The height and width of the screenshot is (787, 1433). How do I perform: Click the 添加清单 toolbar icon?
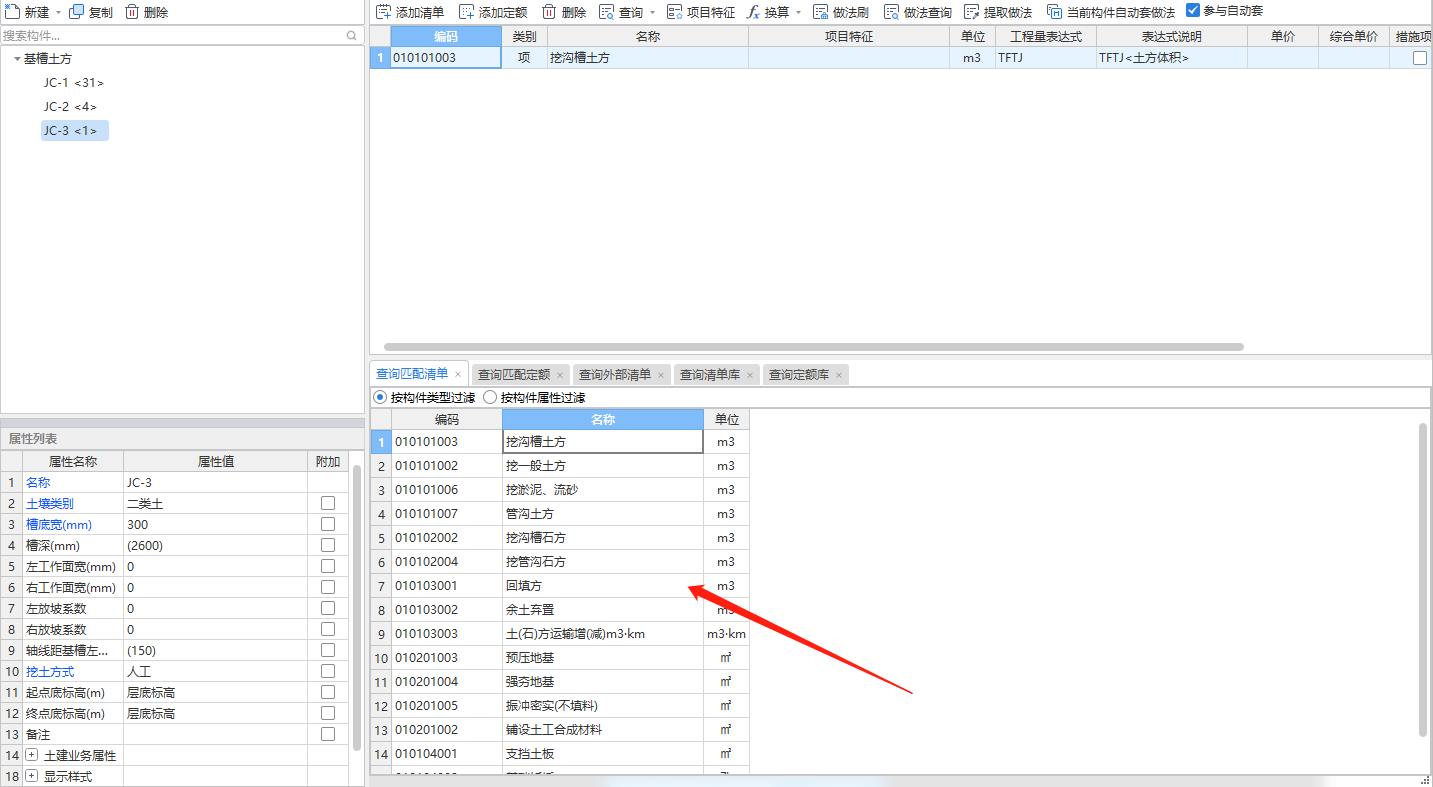(384, 12)
